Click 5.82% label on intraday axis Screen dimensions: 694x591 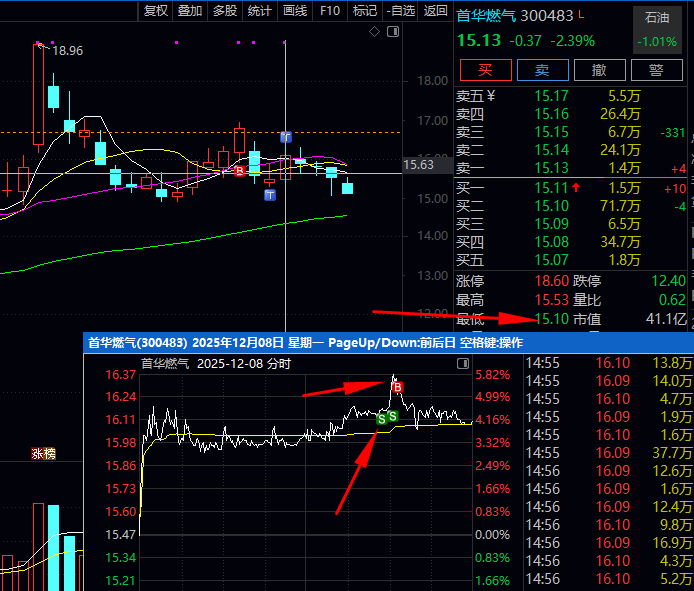493,375
